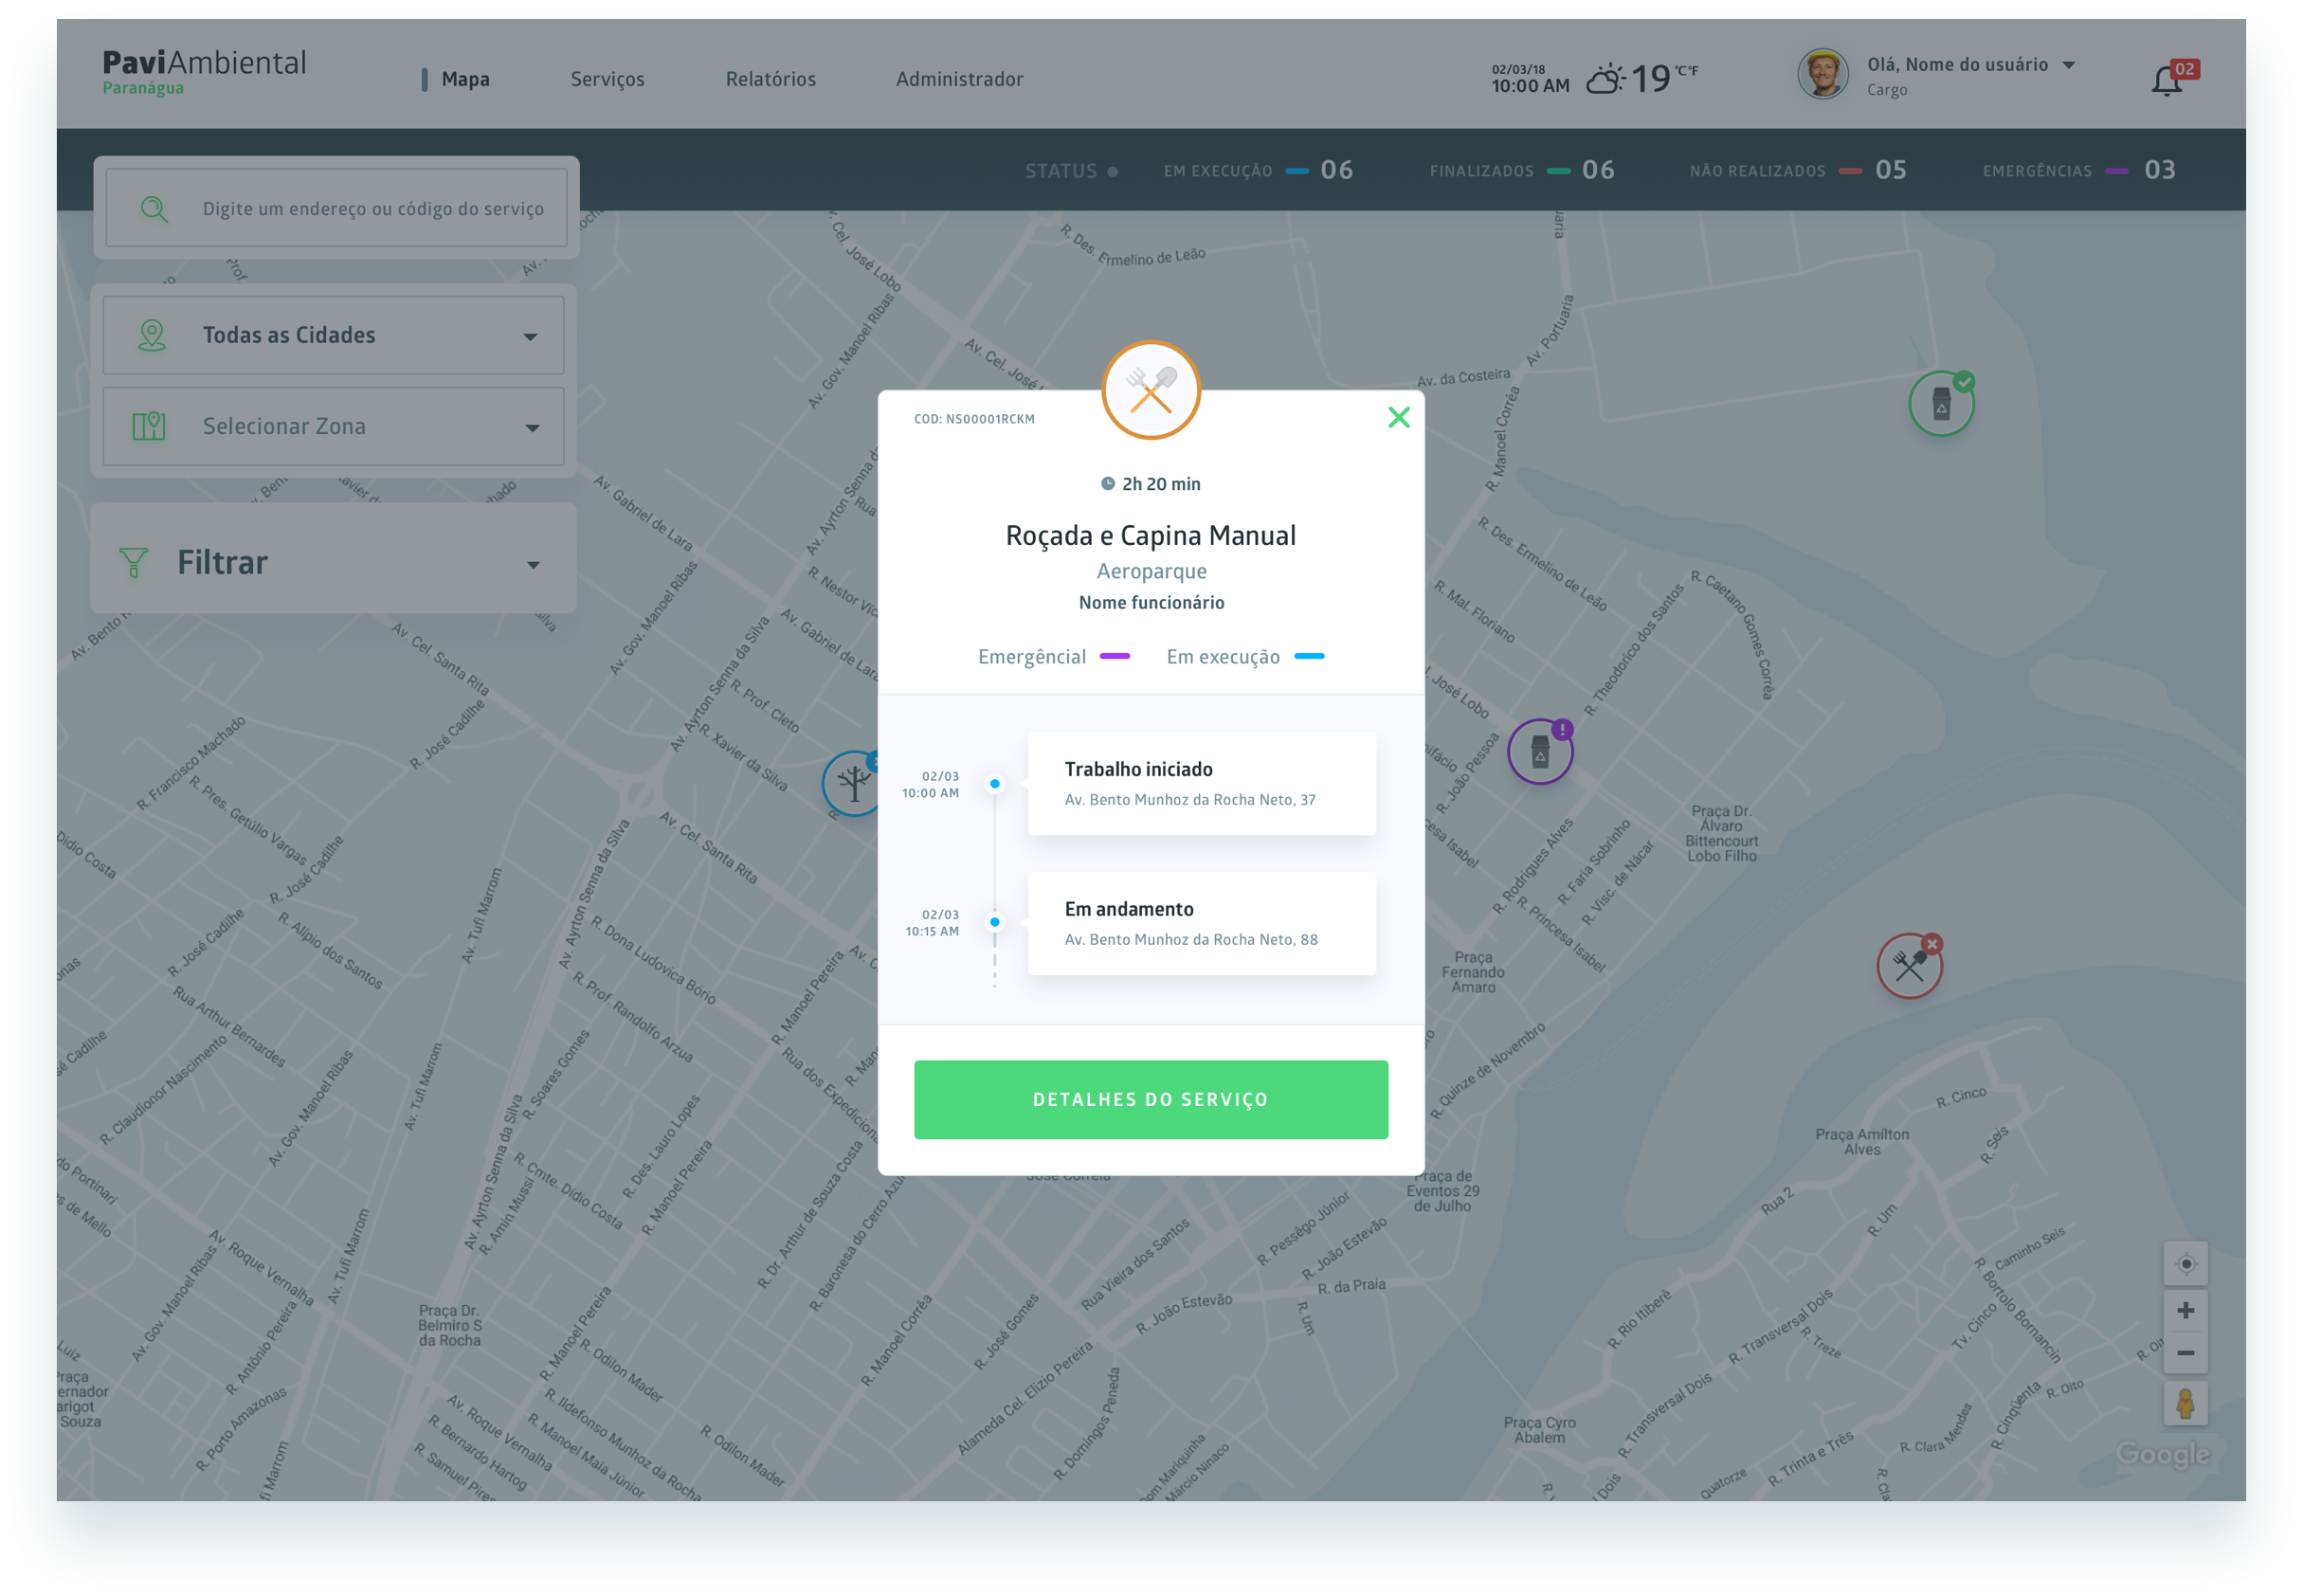Click the my location target icon
The image size is (2303, 1596).
2185,1264
